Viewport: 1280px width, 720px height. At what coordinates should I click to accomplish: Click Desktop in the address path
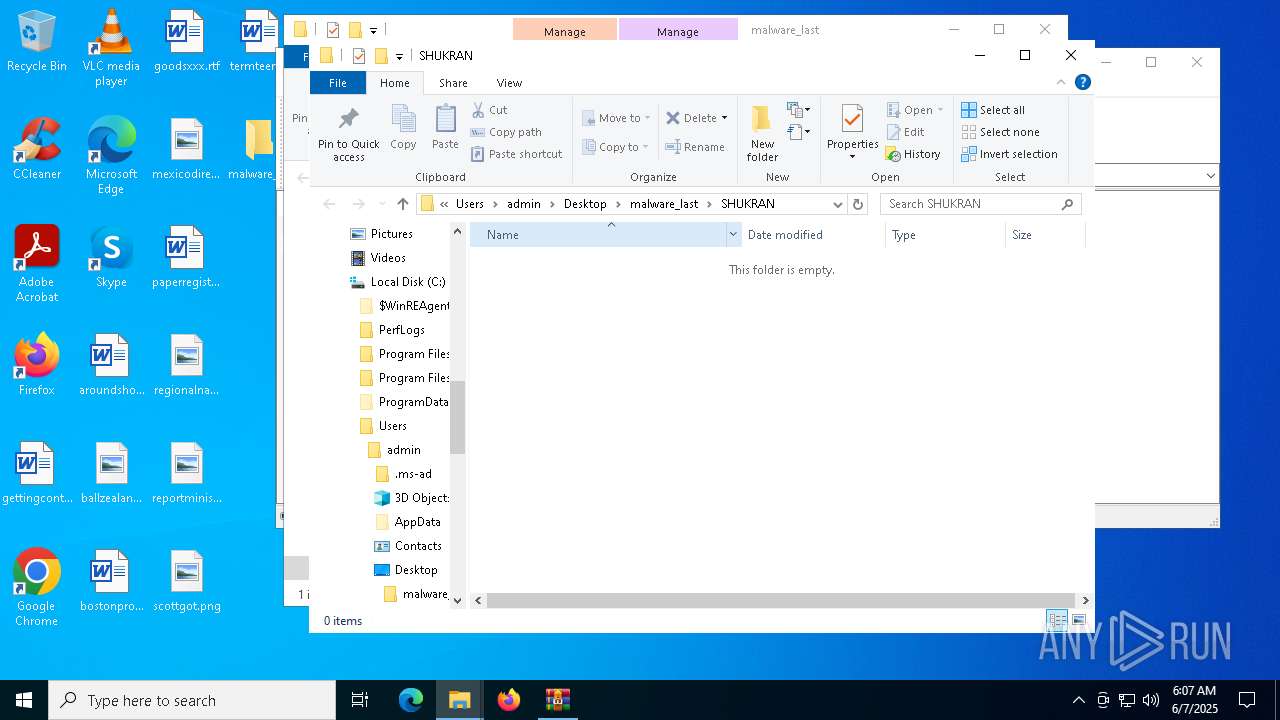(x=585, y=204)
